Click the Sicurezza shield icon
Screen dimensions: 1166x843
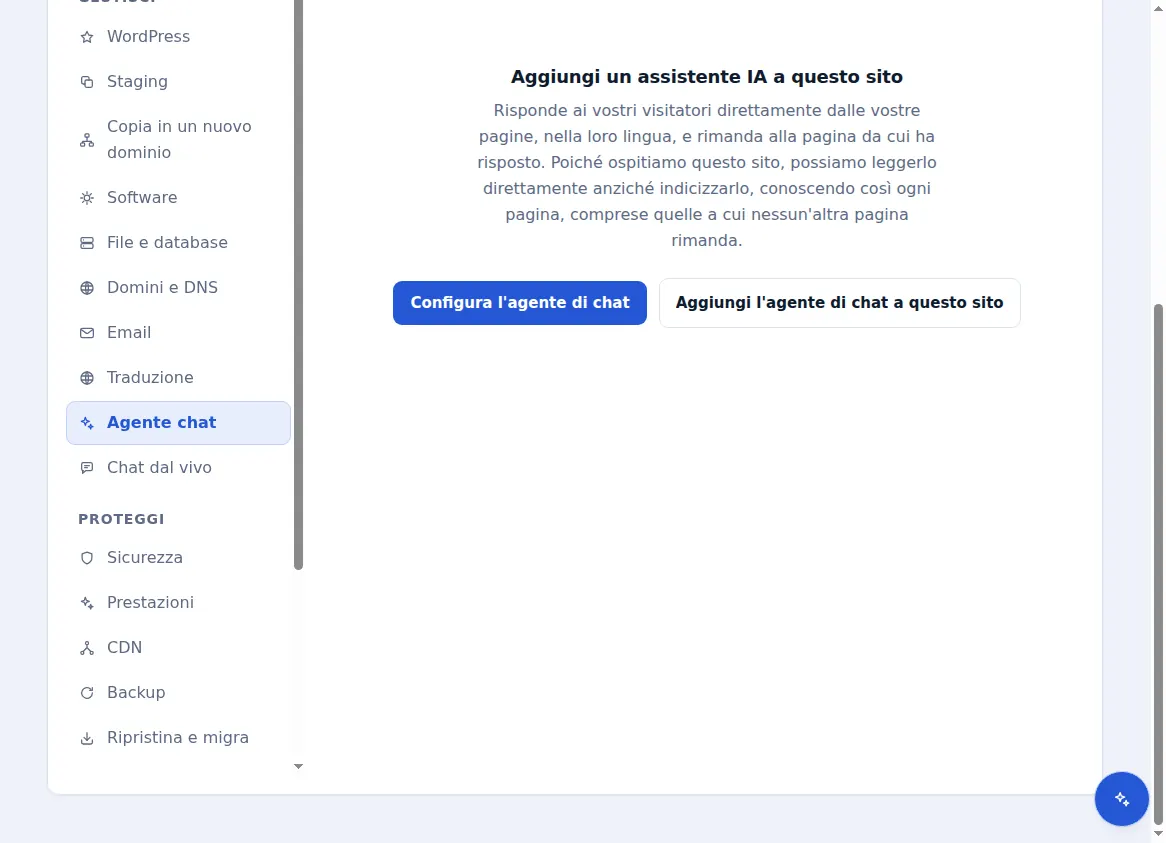coord(87,558)
